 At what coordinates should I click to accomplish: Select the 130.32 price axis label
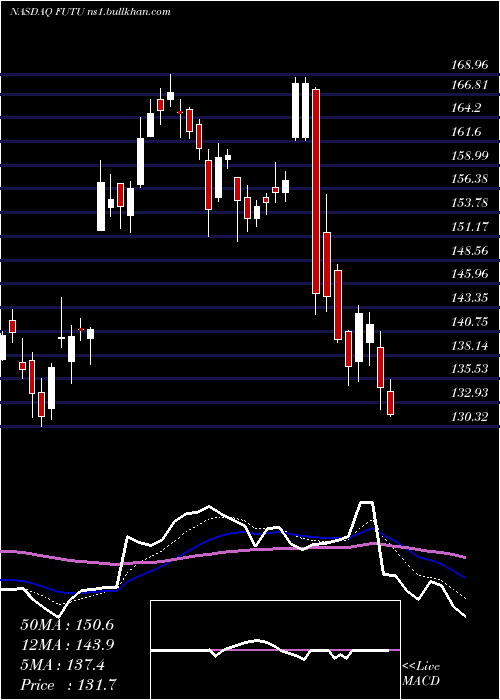pyautogui.click(x=469, y=417)
